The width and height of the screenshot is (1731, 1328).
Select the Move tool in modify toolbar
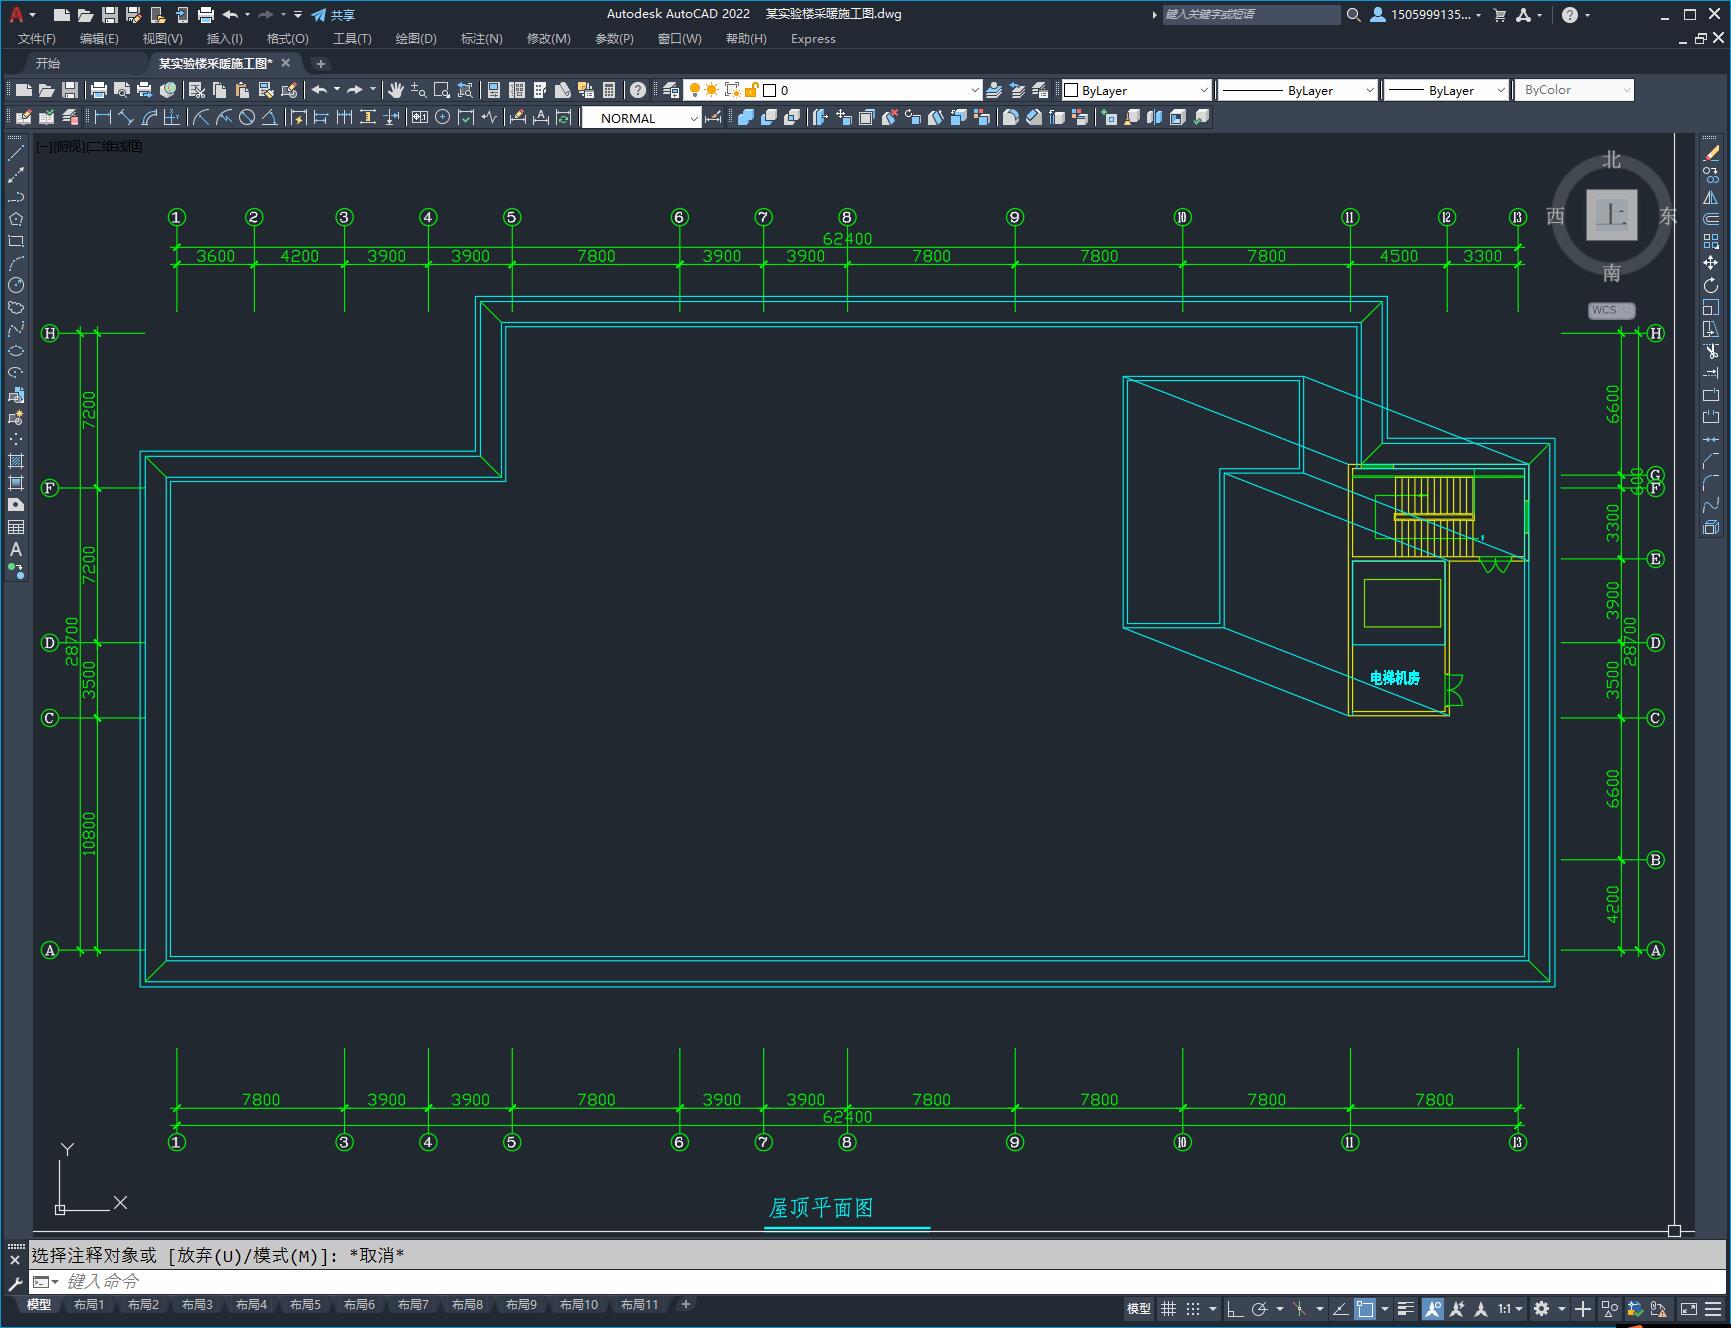1711,263
